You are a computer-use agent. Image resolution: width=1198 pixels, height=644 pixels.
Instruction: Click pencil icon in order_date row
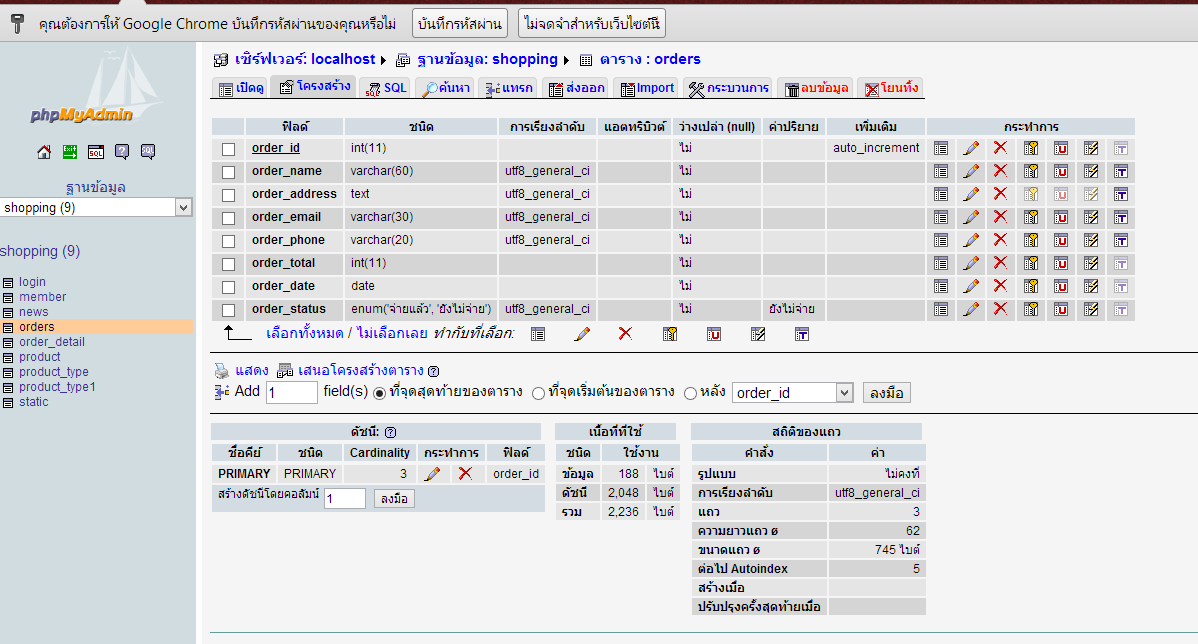click(x=971, y=286)
